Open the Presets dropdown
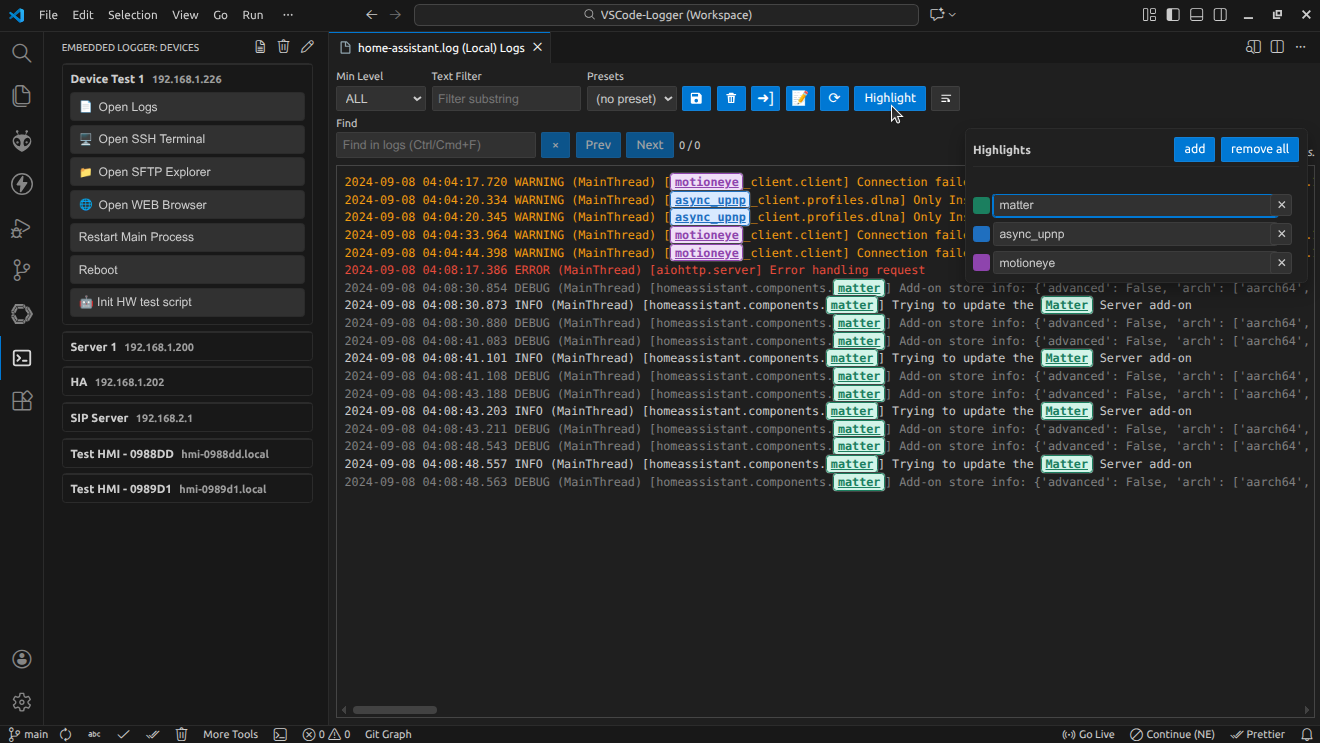The height and width of the screenshot is (743, 1320). click(x=631, y=98)
